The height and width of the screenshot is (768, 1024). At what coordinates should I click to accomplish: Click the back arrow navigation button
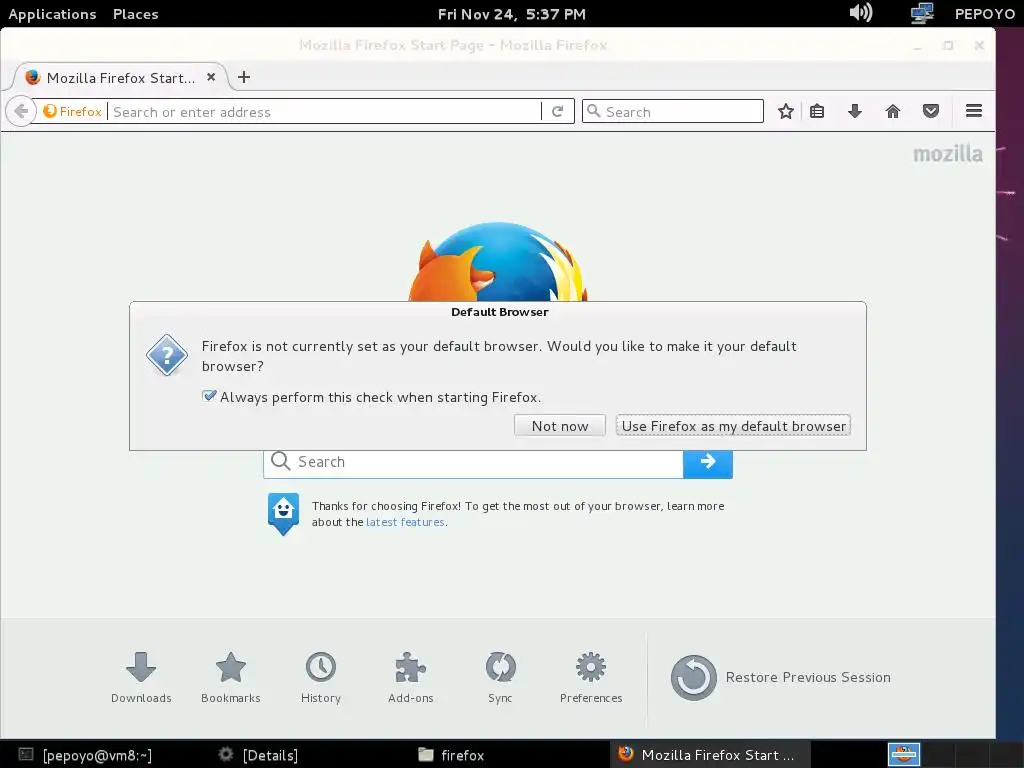21,111
